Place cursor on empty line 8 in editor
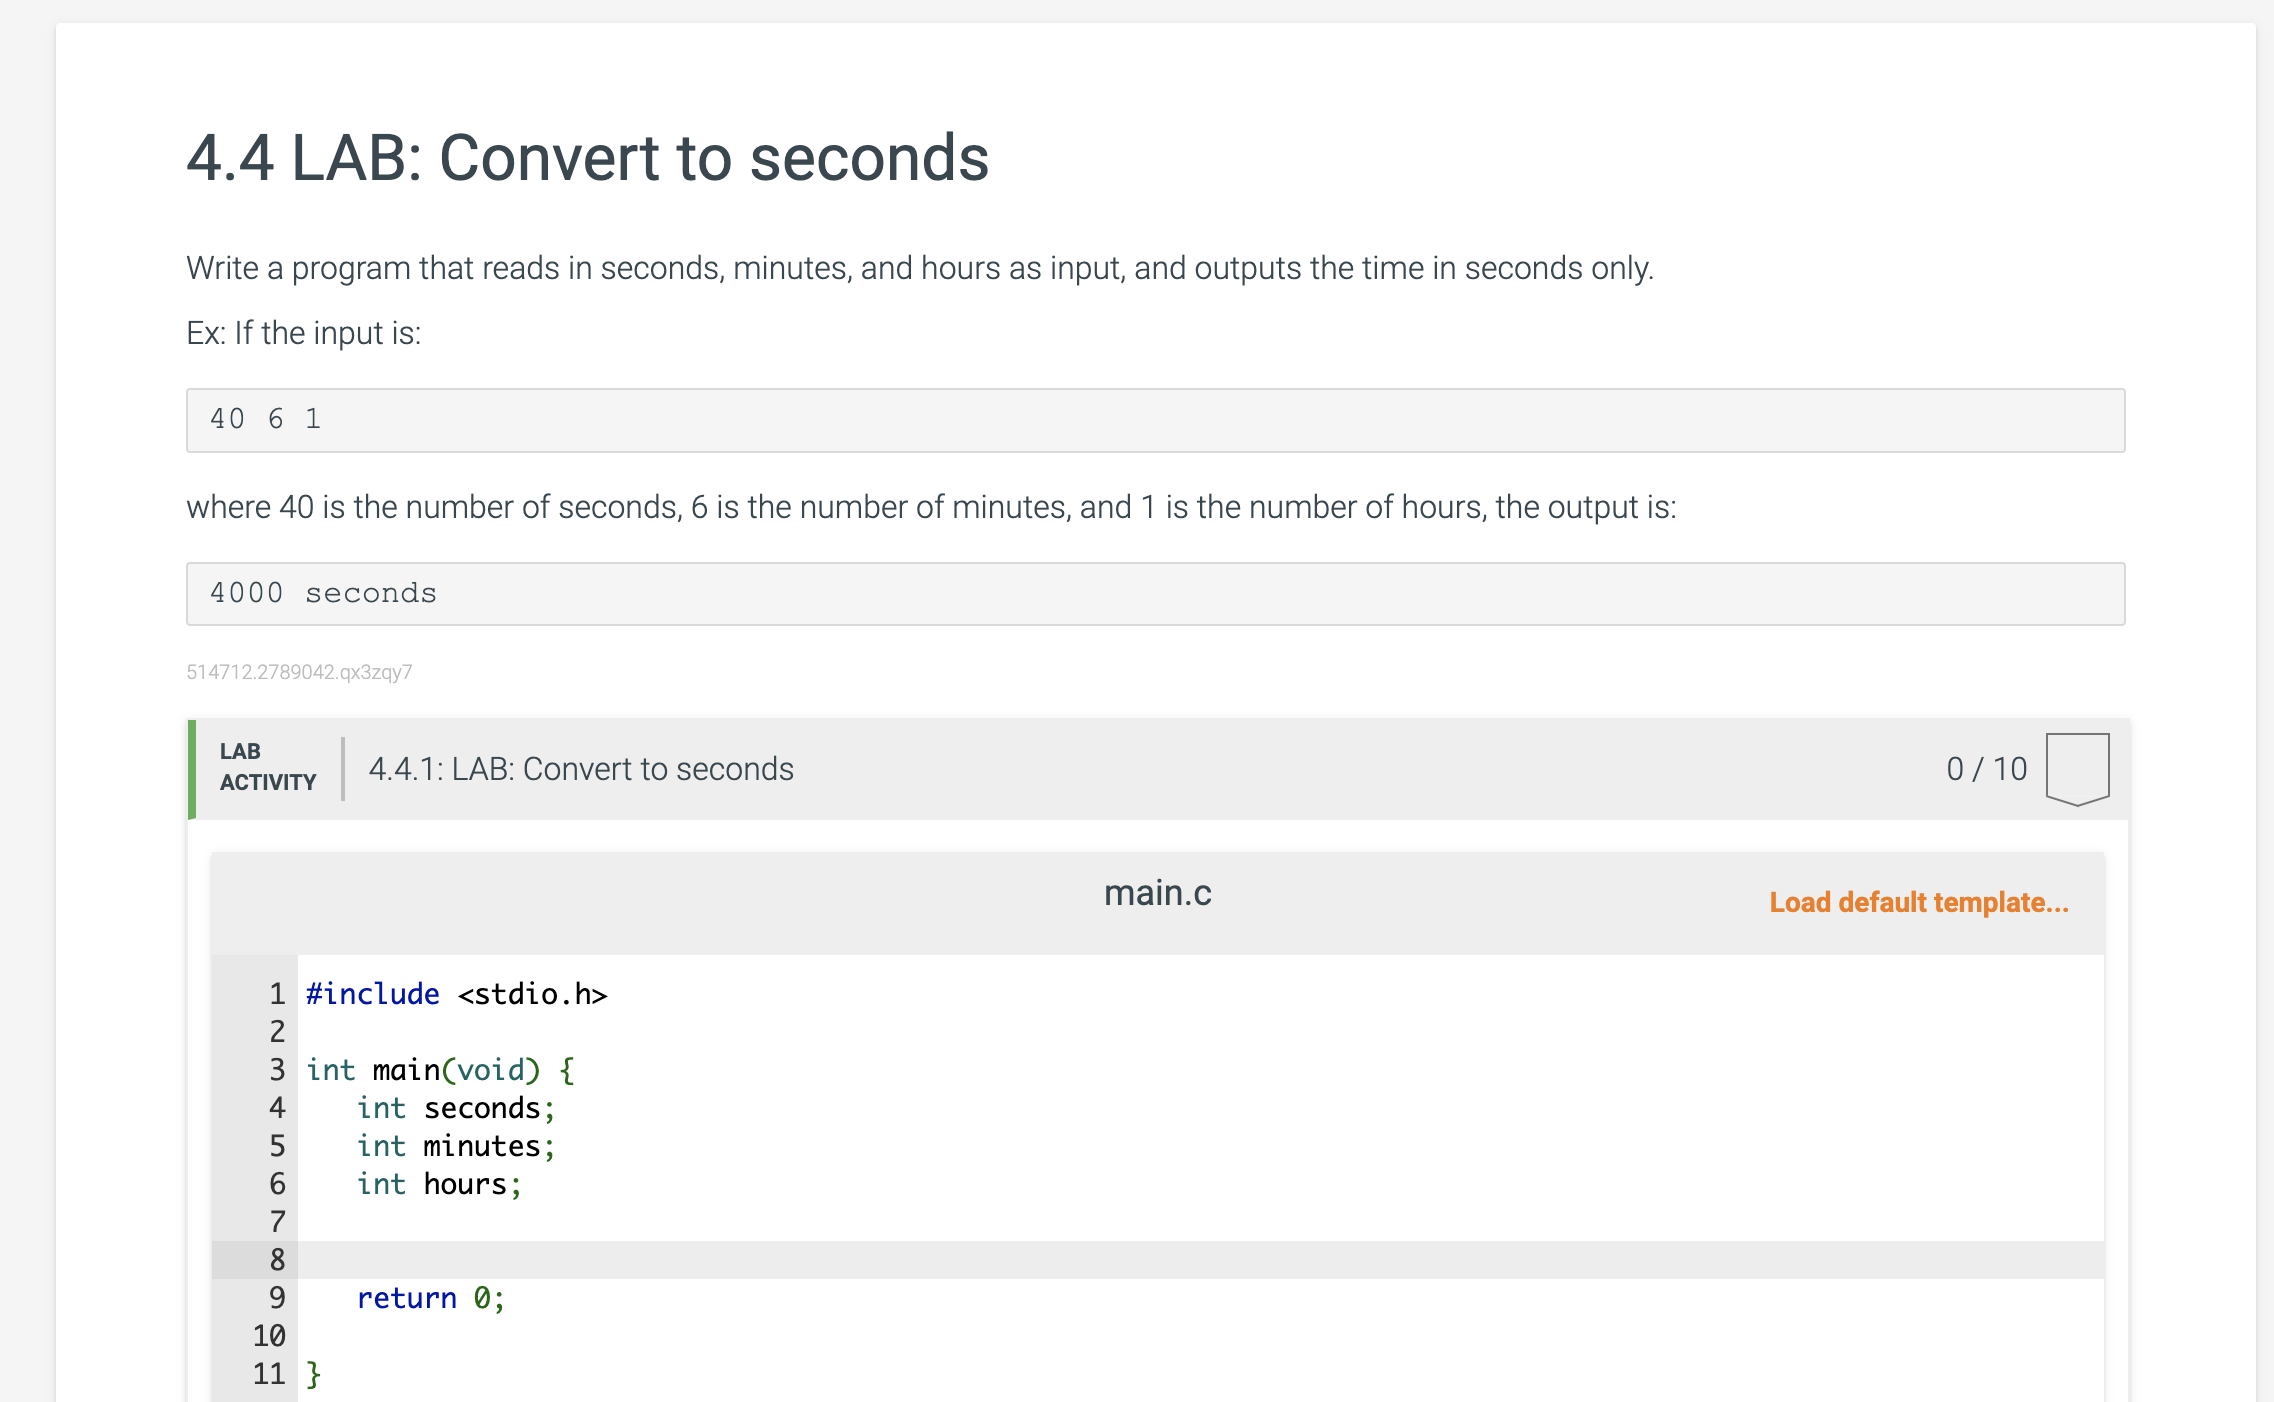The image size is (2274, 1402). pyautogui.click(x=1200, y=1260)
